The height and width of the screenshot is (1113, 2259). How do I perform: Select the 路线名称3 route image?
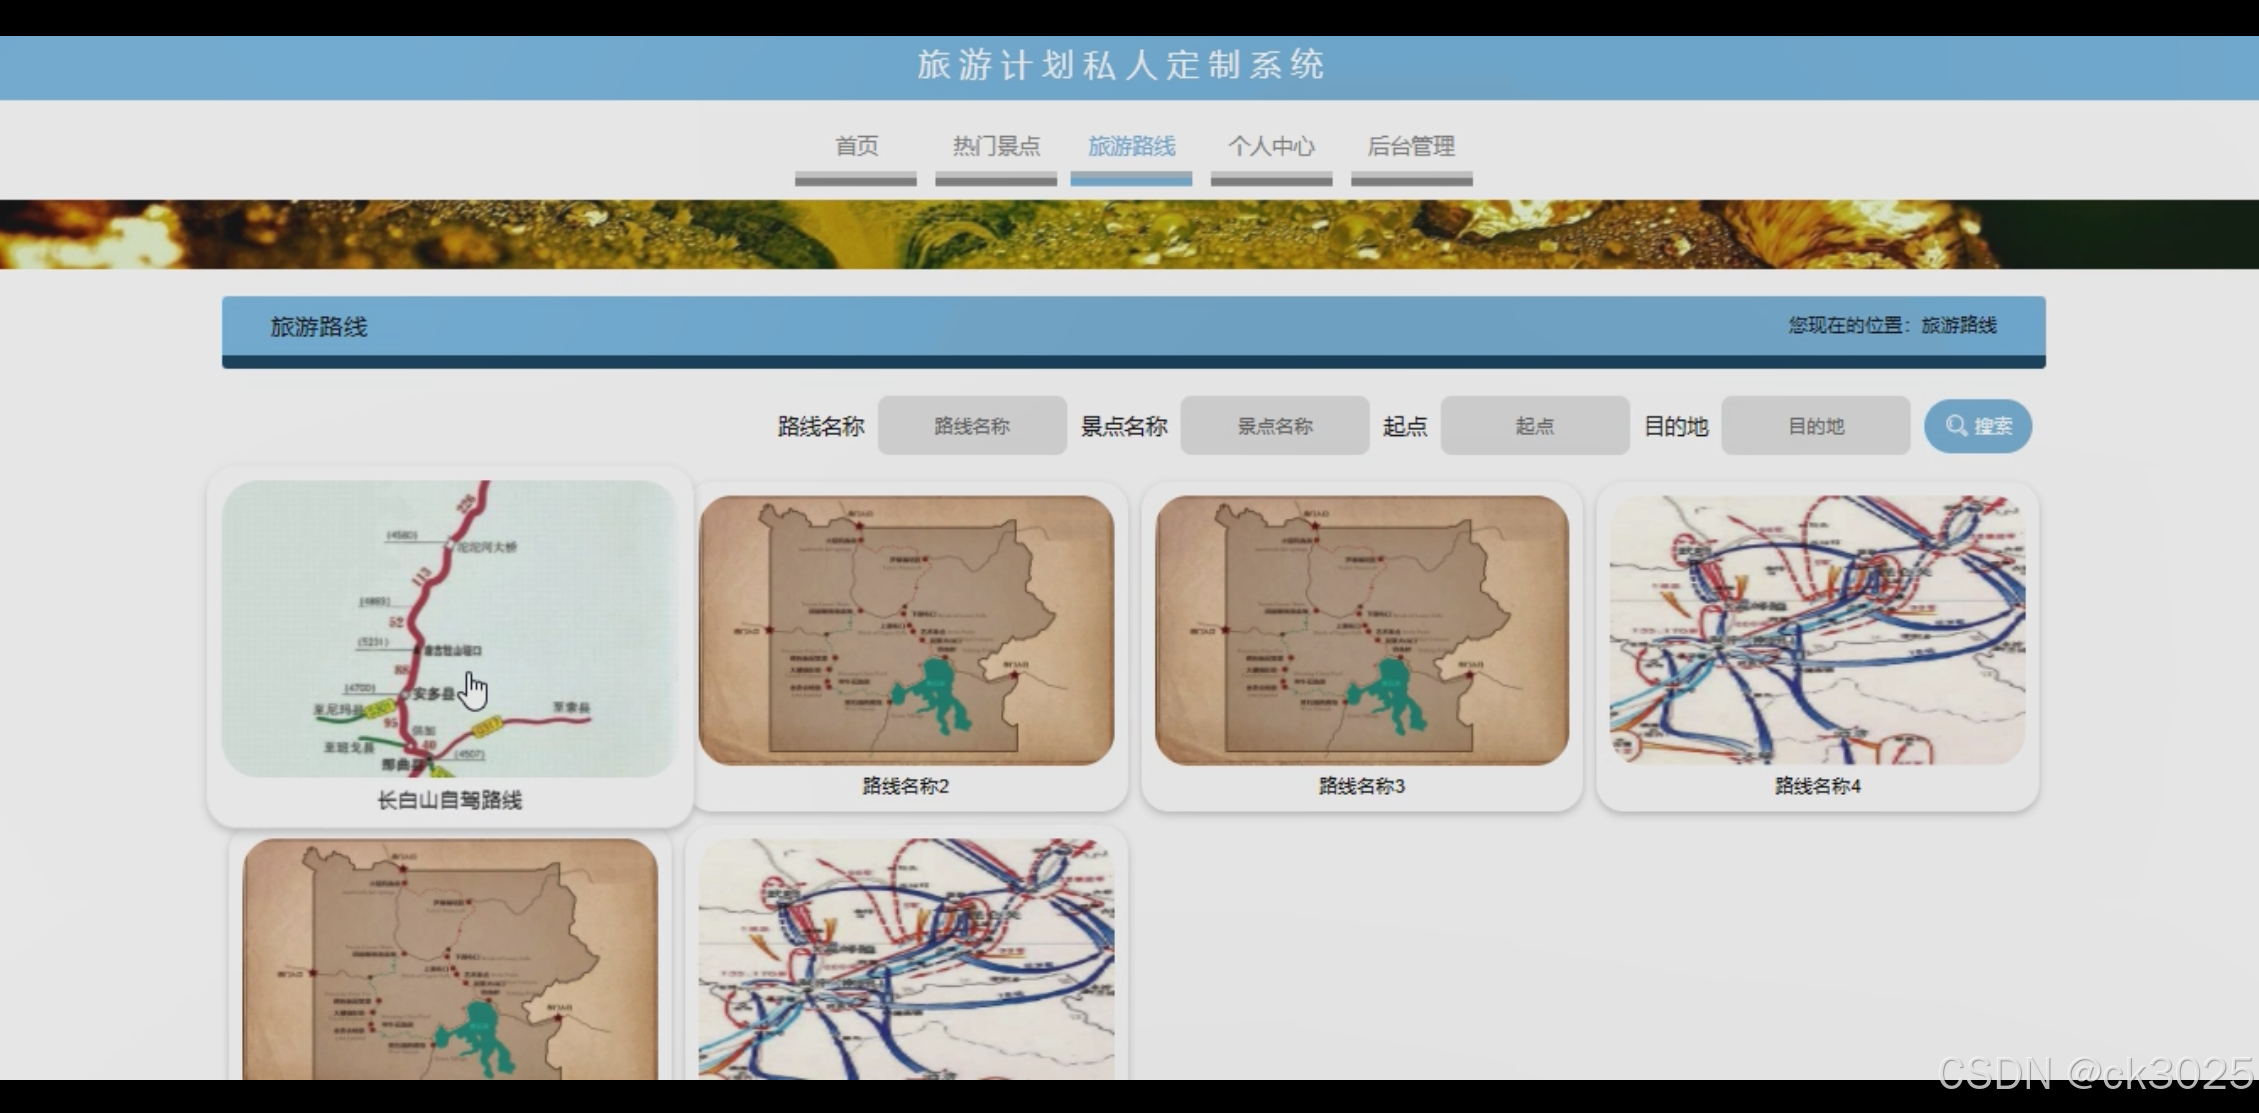1362,630
